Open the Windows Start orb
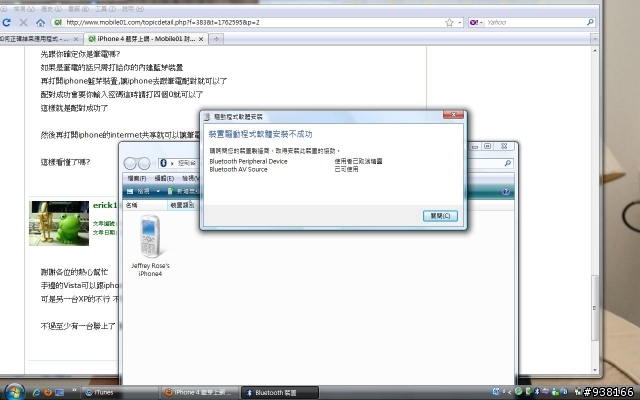The width and height of the screenshot is (640, 400). [x=15, y=392]
